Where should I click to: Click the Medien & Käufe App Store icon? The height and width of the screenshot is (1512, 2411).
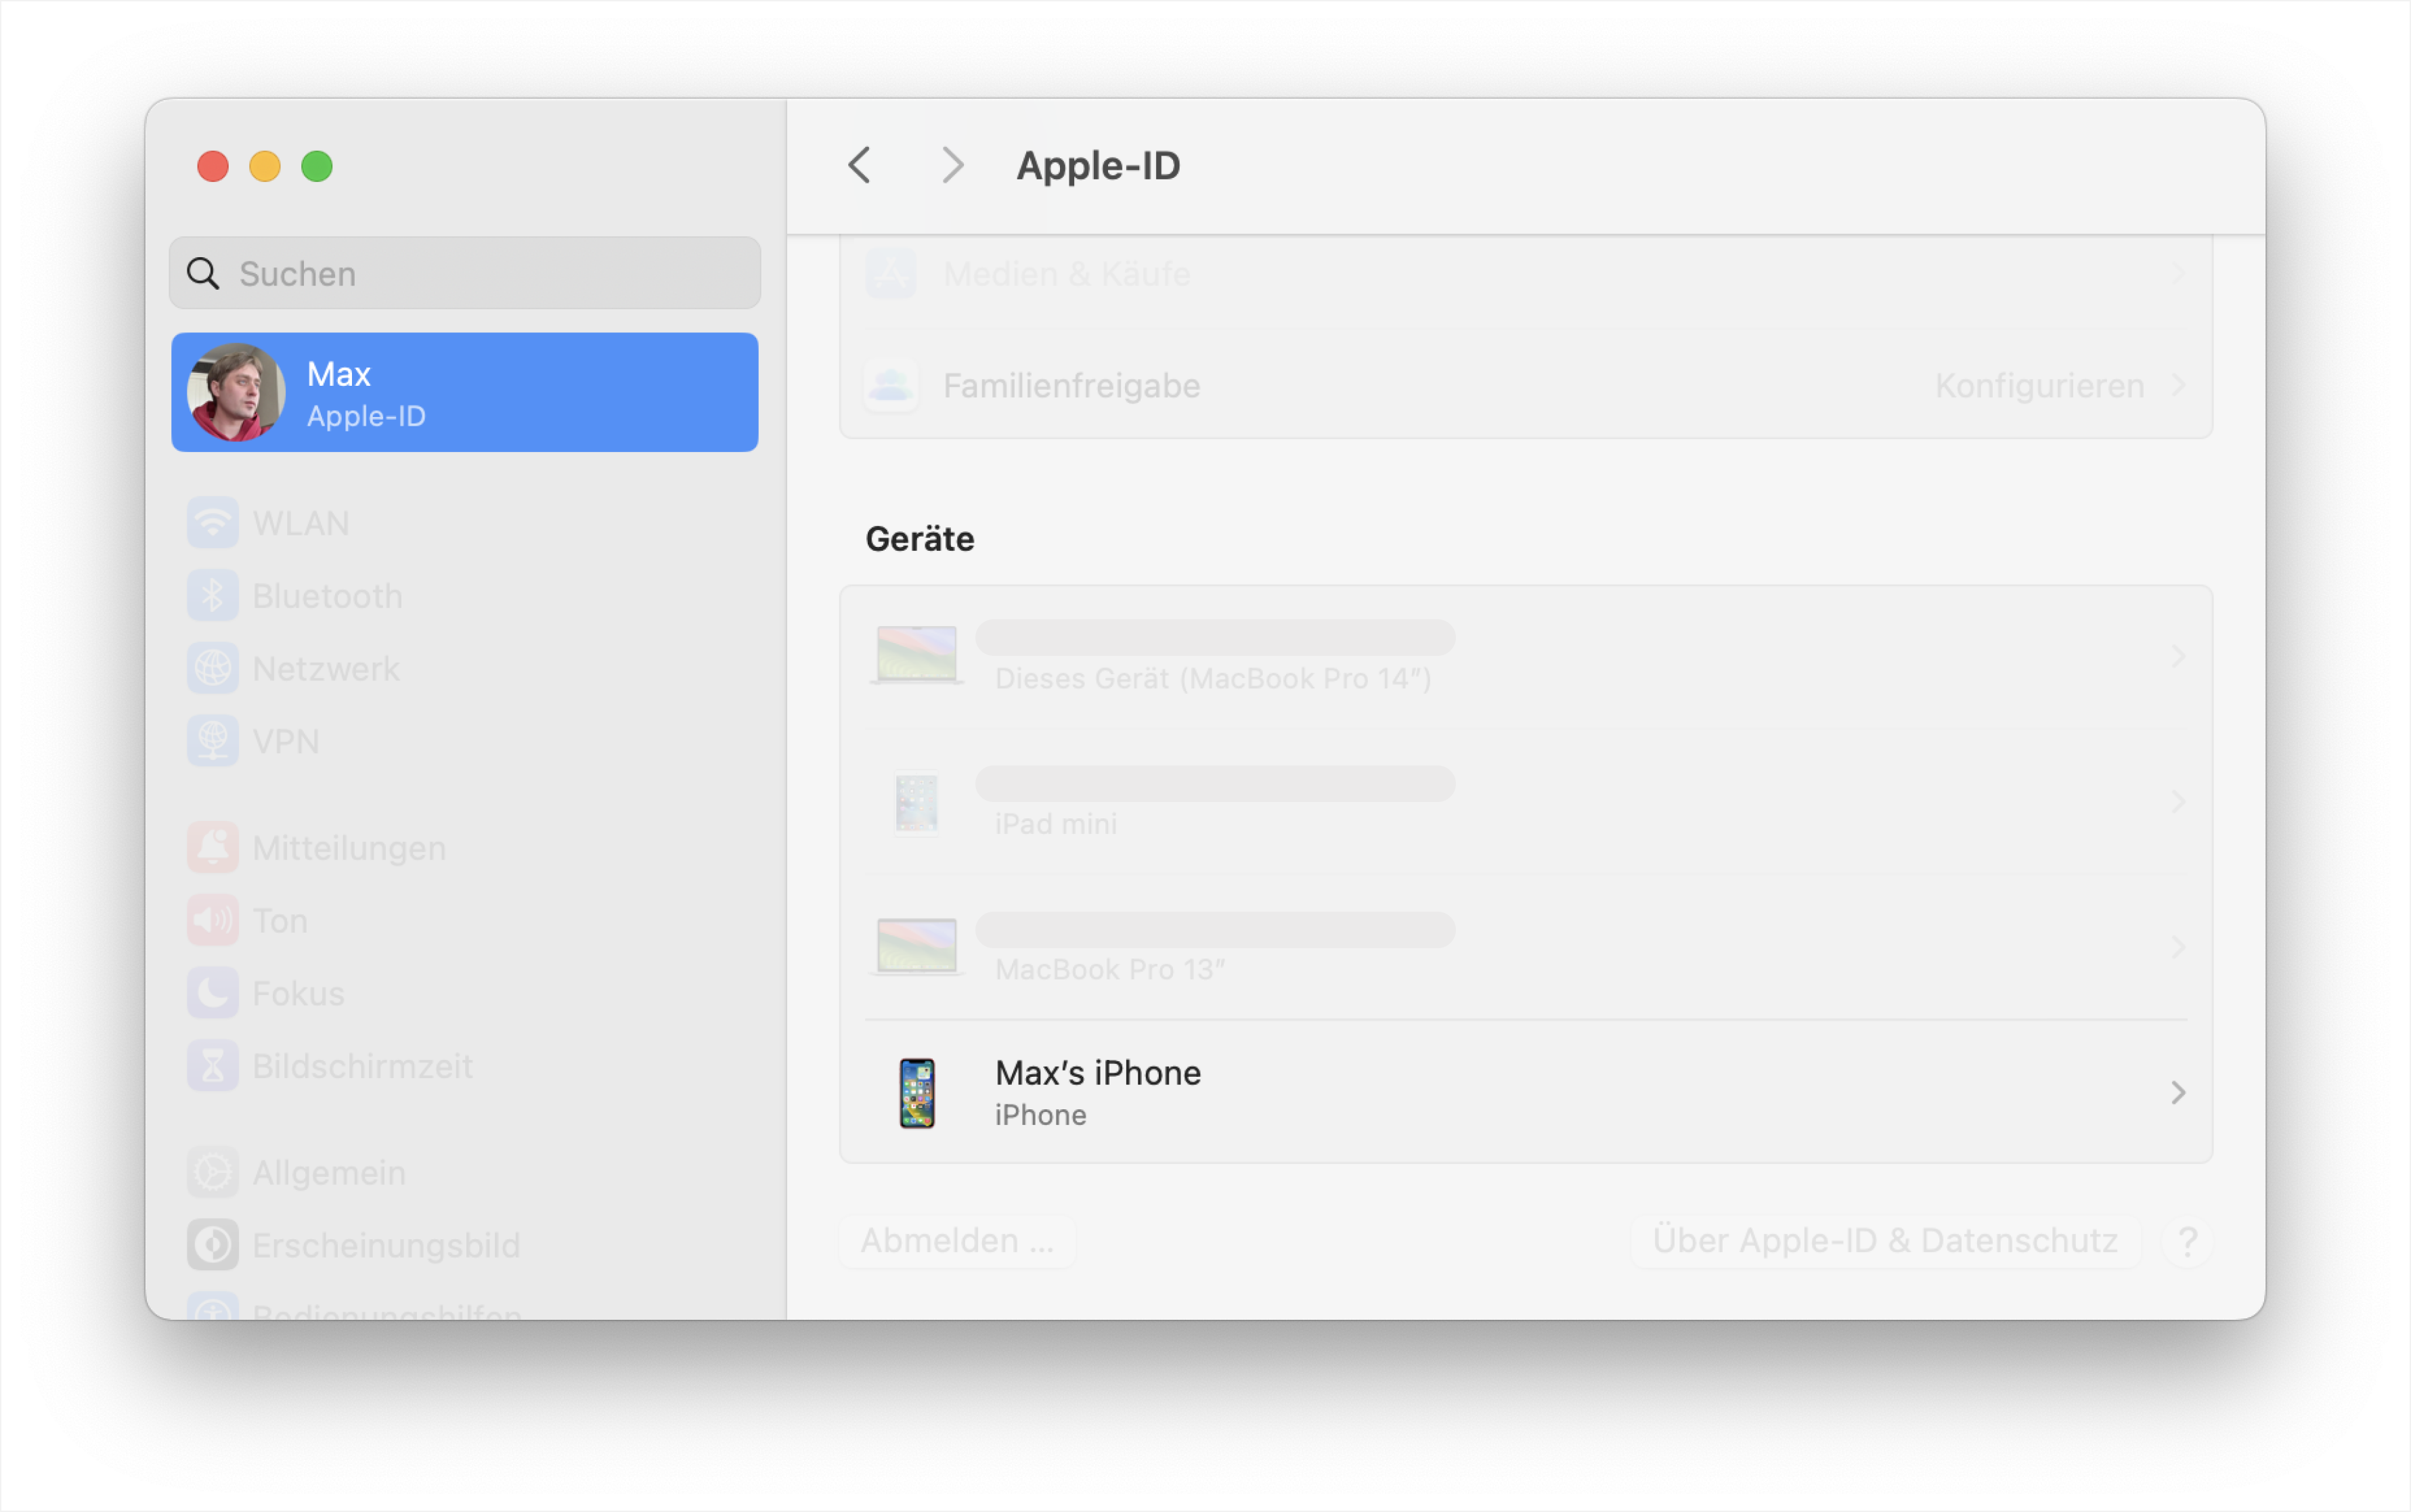point(890,273)
